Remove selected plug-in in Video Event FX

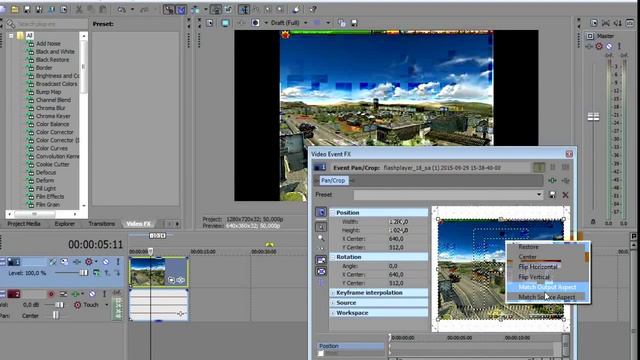click(565, 180)
